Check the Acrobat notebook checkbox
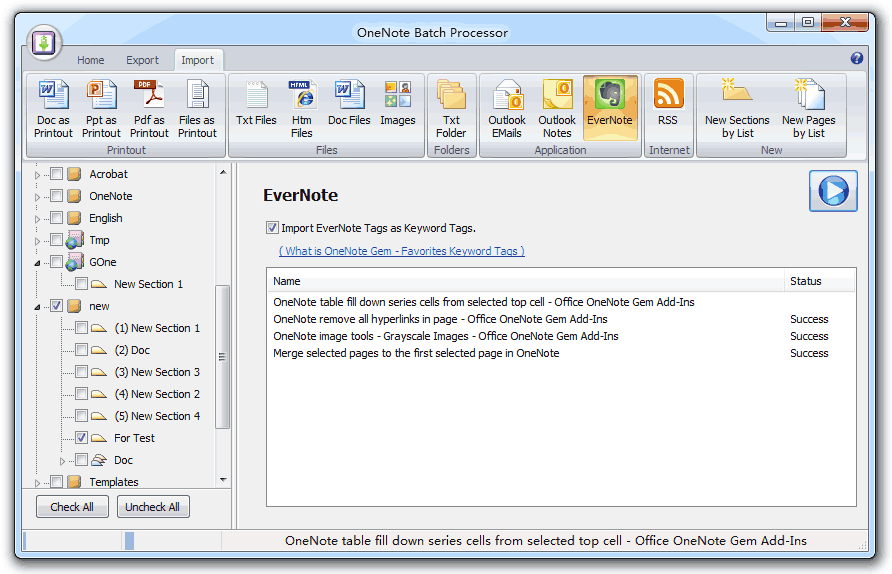The height and width of the screenshot is (574, 892). click(56, 174)
